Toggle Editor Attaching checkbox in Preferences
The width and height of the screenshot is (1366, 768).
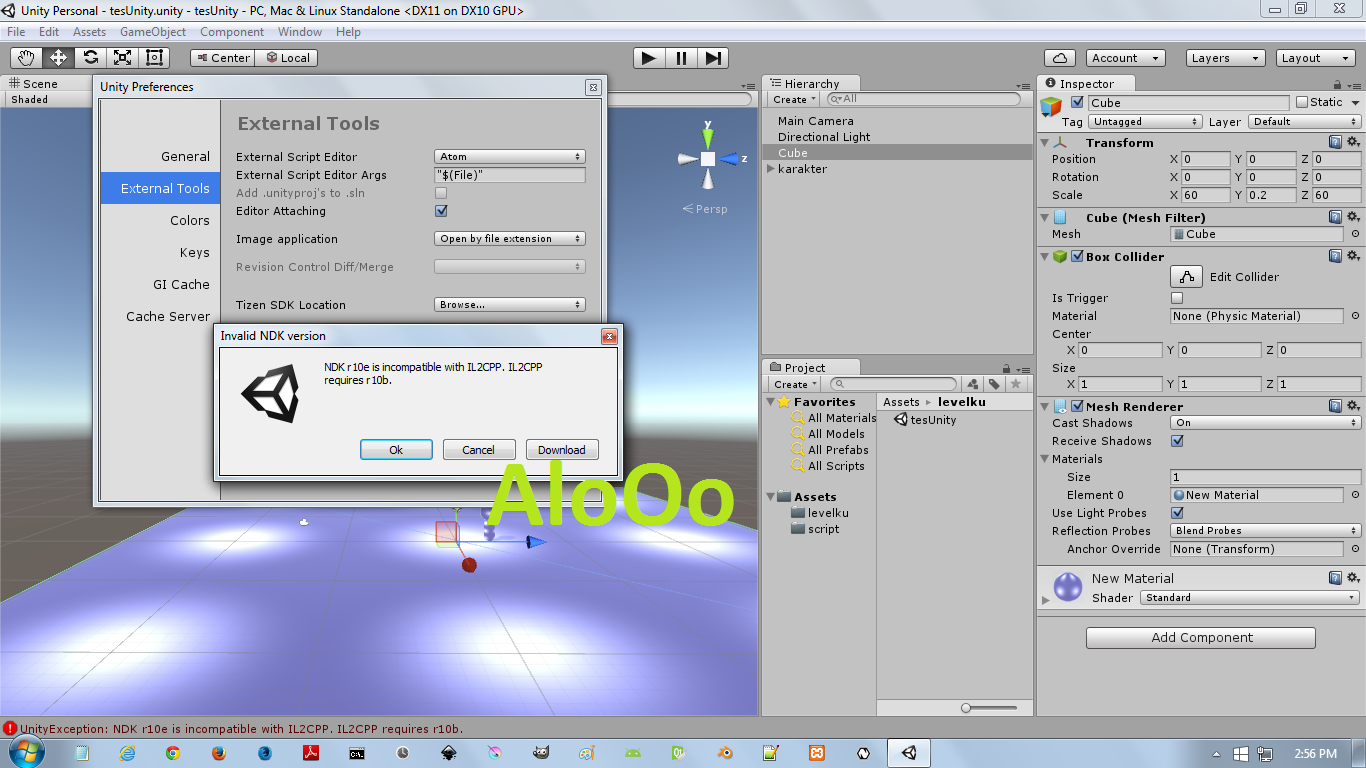(x=441, y=211)
